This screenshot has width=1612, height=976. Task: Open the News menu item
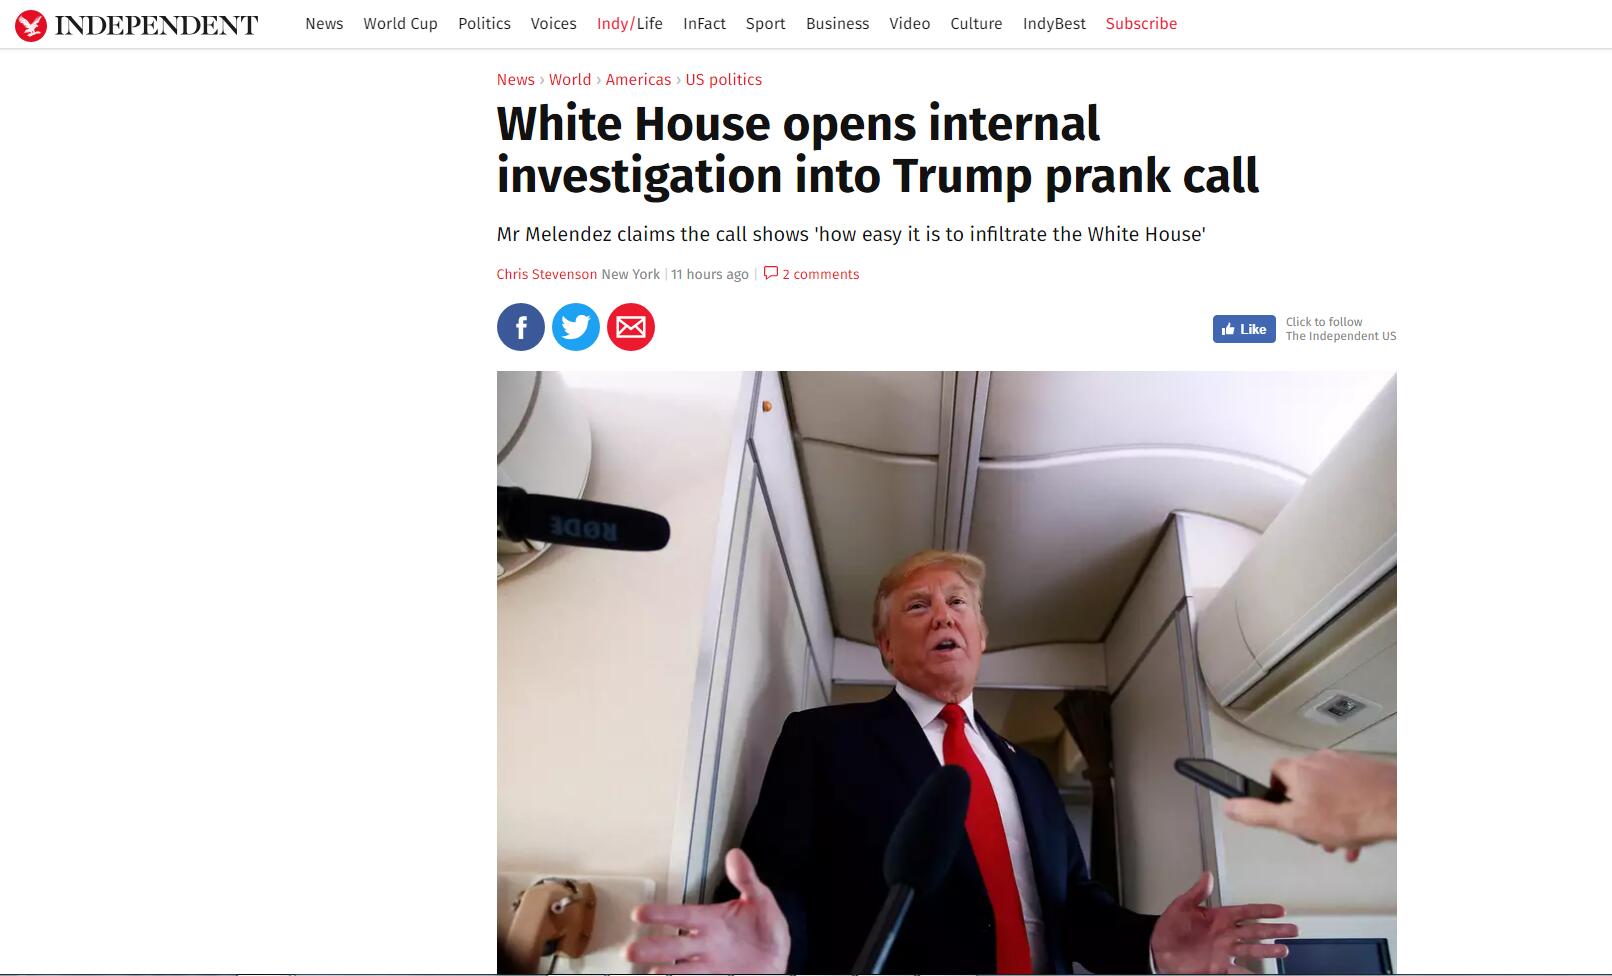click(x=324, y=24)
